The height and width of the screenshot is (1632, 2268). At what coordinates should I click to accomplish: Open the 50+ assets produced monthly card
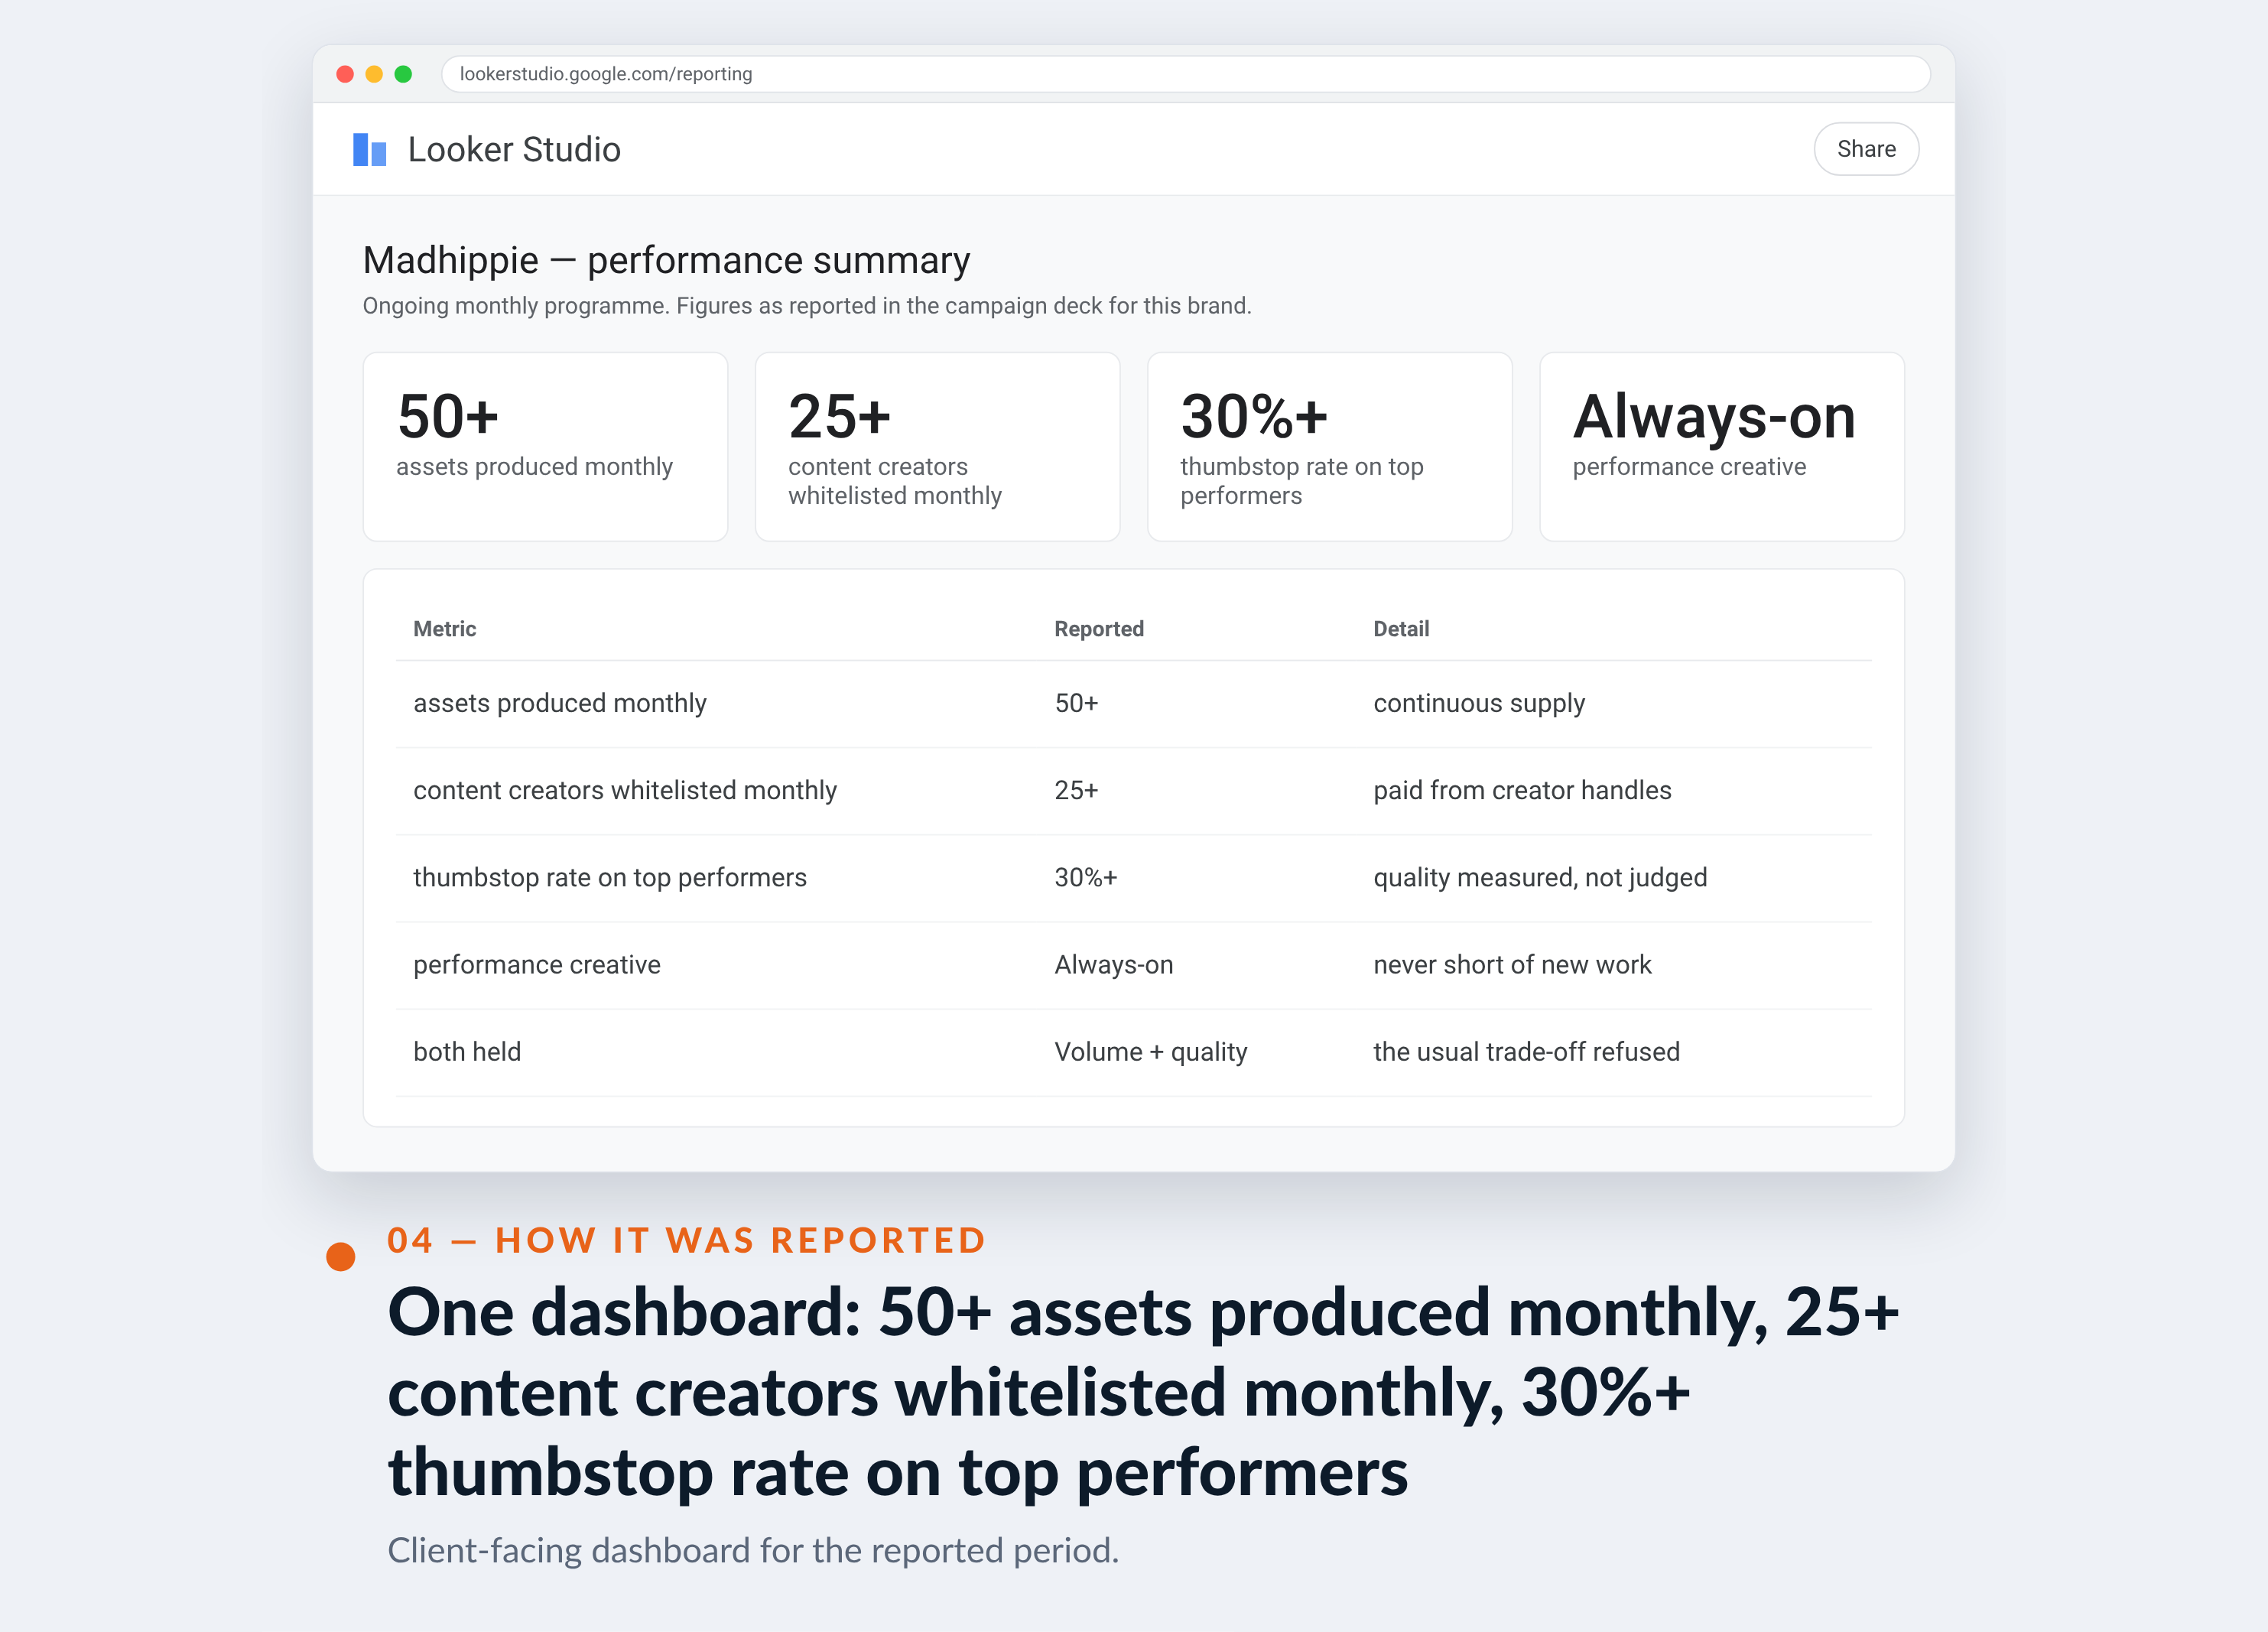click(545, 447)
